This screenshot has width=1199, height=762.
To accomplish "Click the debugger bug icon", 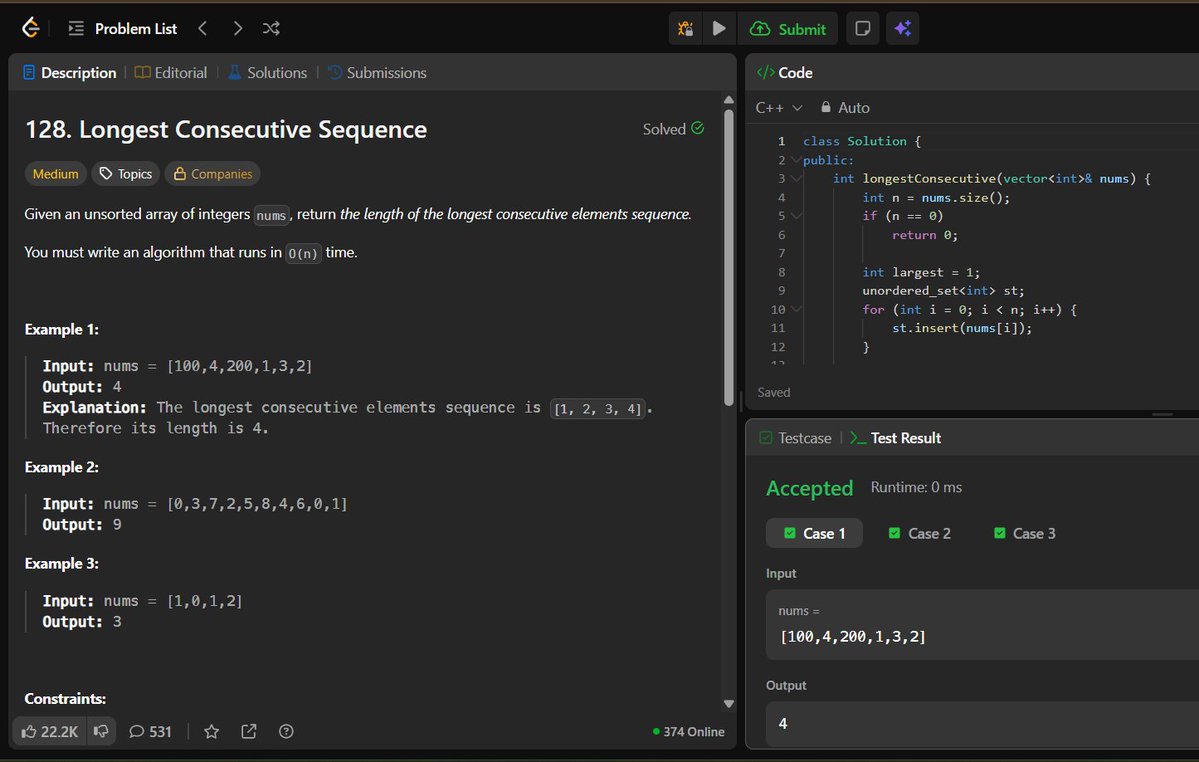I will click(x=685, y=28).
